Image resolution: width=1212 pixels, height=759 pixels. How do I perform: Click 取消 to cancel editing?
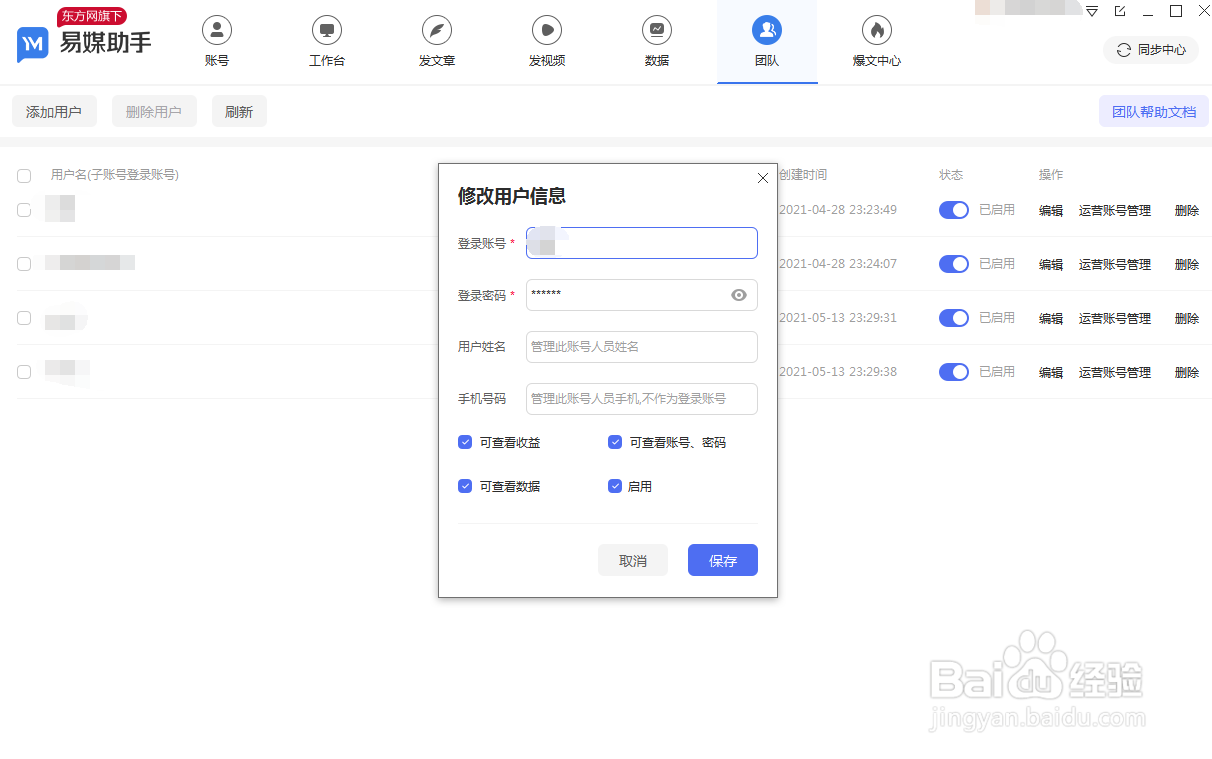633,561
